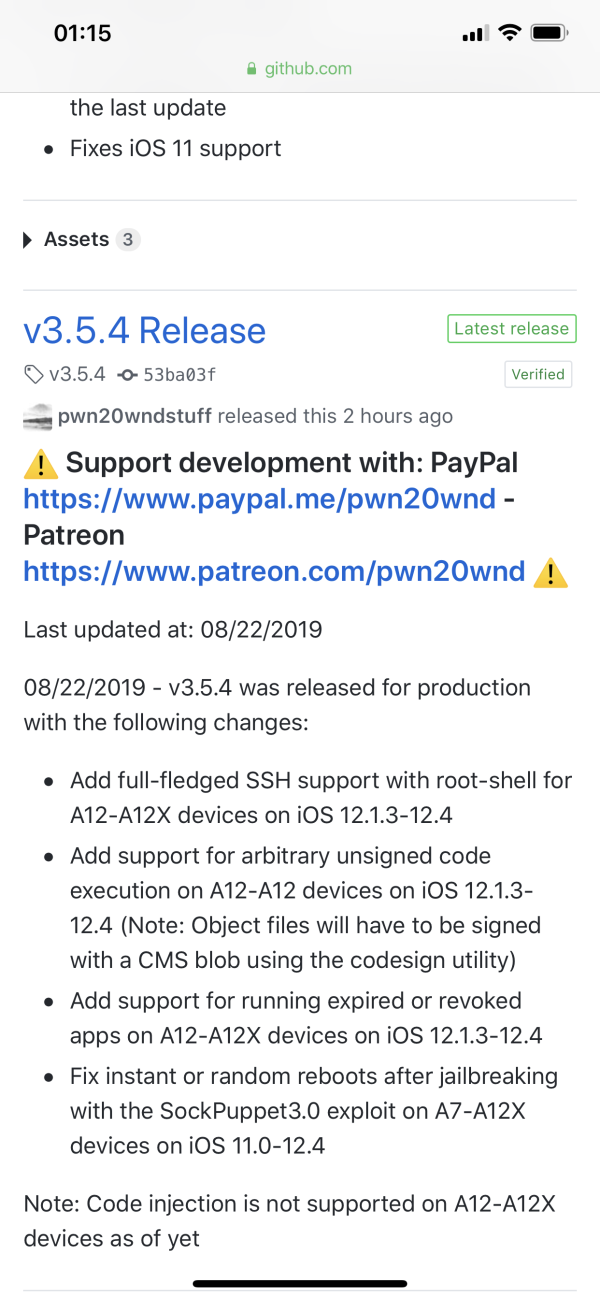This screenshot has height=1299, width=600.
Task: Open the v3.5.4 Release title link
Action: coord(145,330)
